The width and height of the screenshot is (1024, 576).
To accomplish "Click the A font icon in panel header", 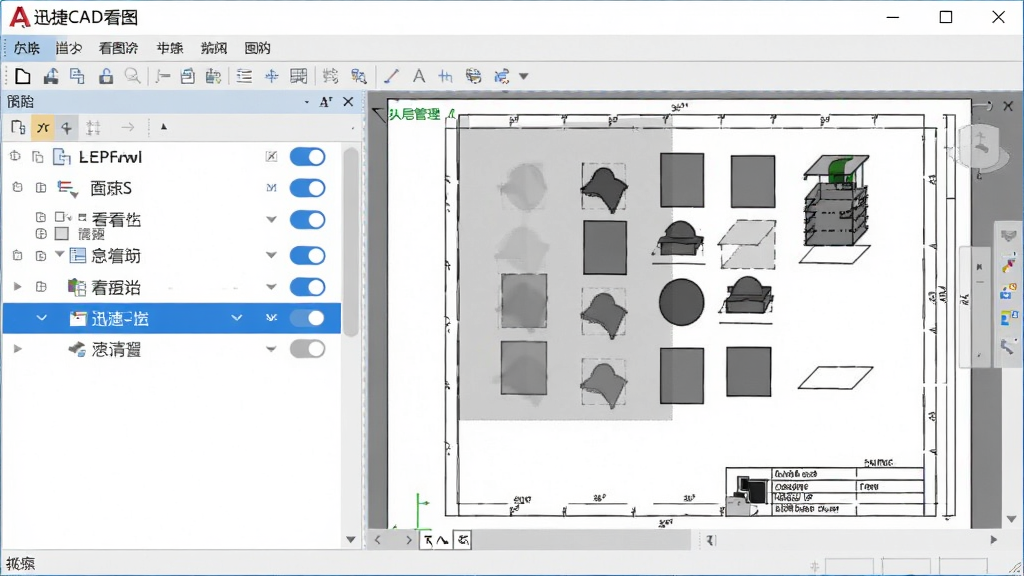I will (x=326, y=102).
